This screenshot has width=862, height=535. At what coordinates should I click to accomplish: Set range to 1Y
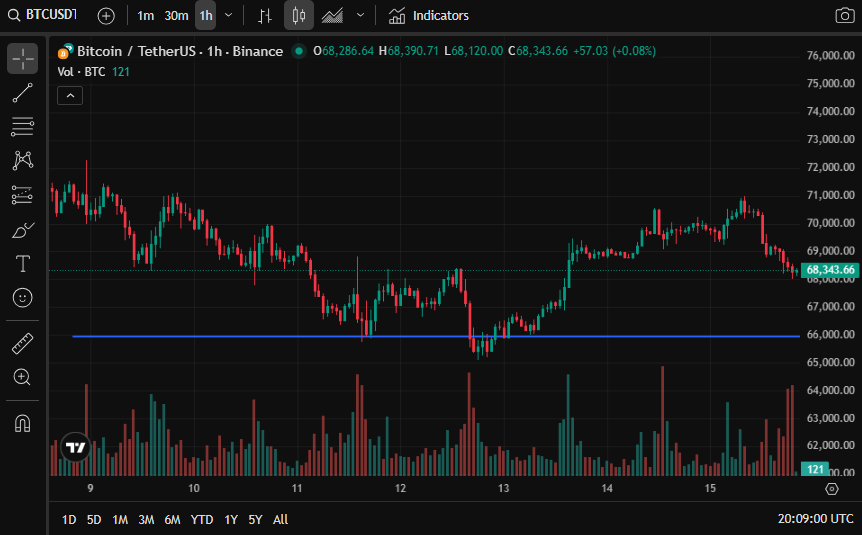coord(231,520)
